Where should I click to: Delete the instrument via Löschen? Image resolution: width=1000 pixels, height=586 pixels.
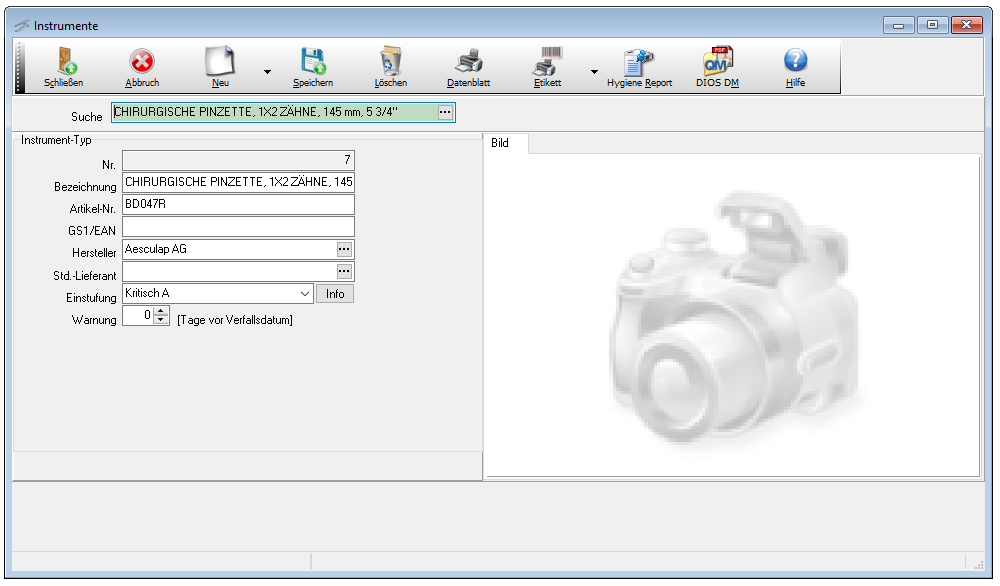(x=390, y=67)
